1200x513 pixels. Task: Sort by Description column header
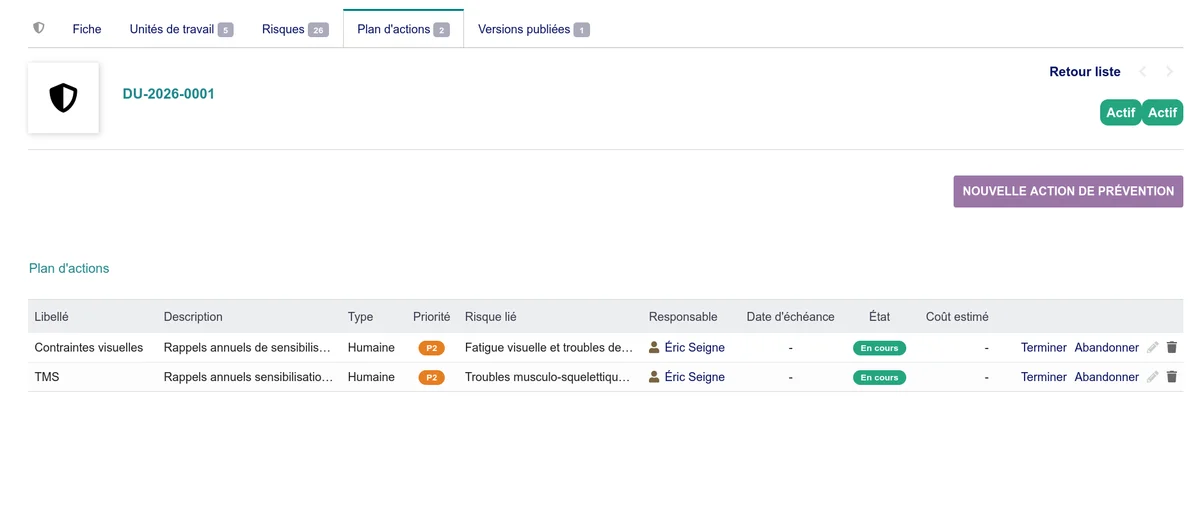pyautogui.click(x=193, y=317)
